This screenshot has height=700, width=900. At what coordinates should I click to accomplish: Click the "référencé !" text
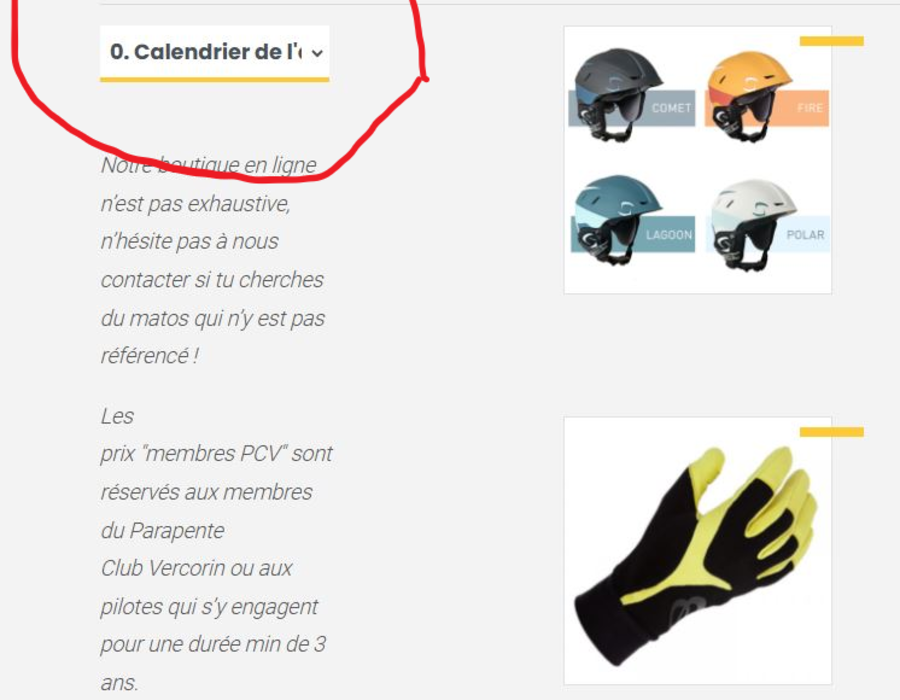(x=150, y=356)
